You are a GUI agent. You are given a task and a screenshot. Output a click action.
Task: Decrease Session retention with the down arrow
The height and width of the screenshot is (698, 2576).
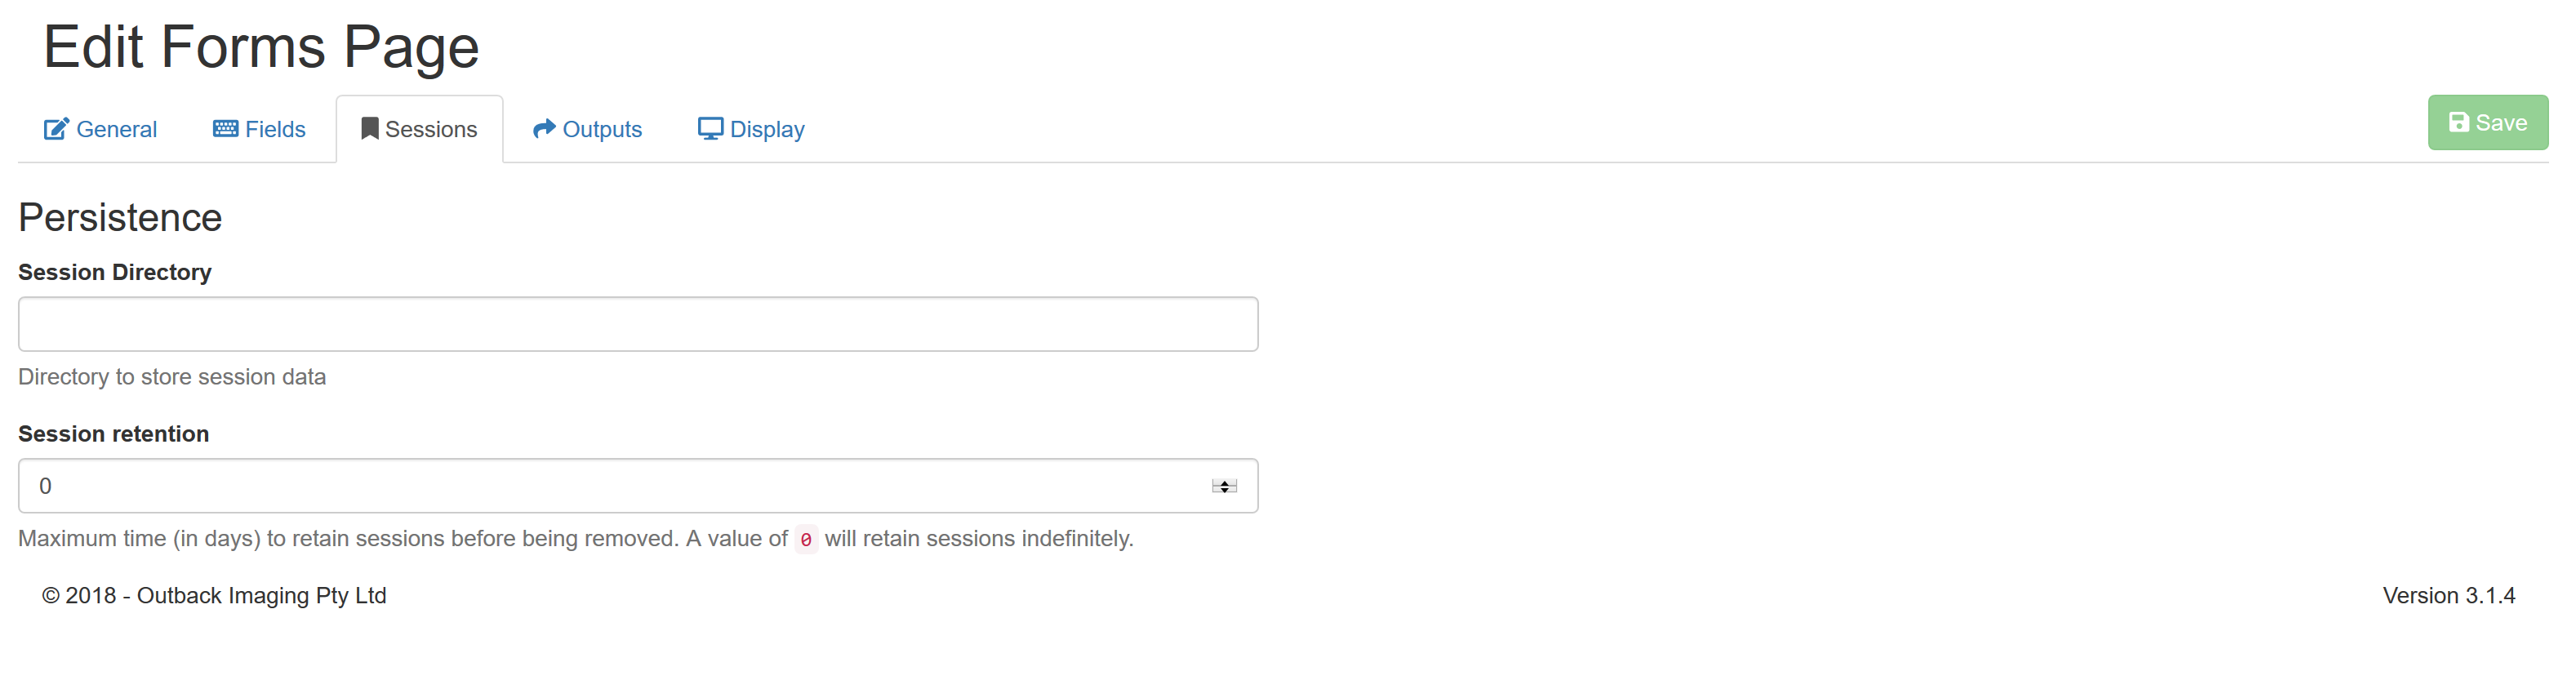1224,490
